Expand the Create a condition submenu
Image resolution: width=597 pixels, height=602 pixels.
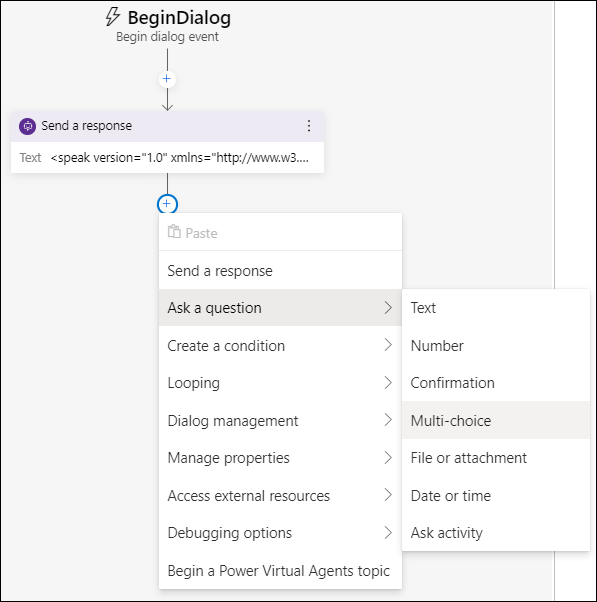pos(280,346)
